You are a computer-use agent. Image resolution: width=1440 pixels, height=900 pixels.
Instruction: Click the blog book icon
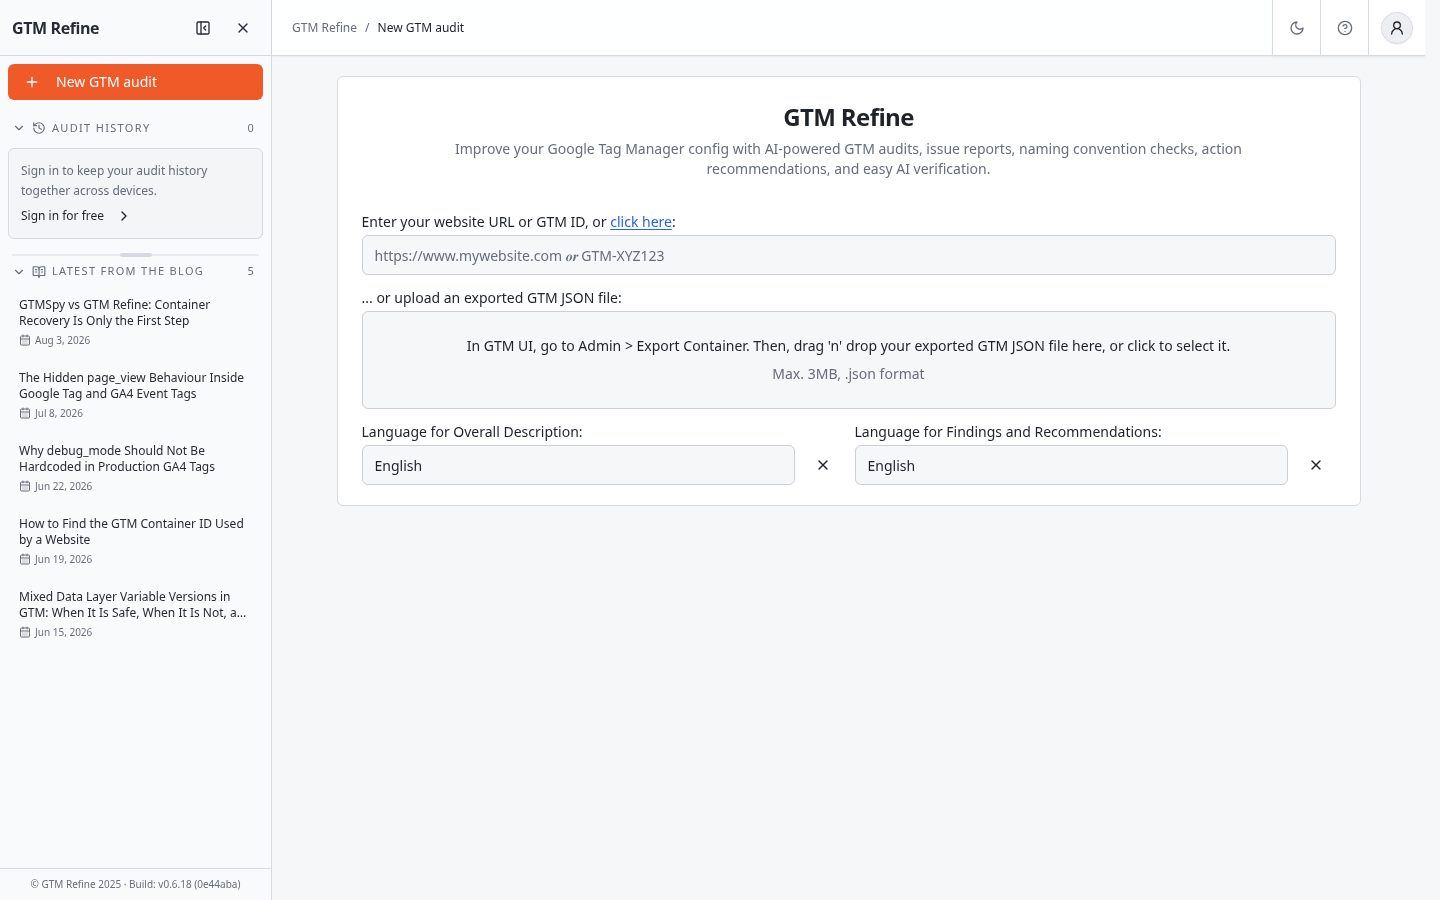tap(39, 271)
